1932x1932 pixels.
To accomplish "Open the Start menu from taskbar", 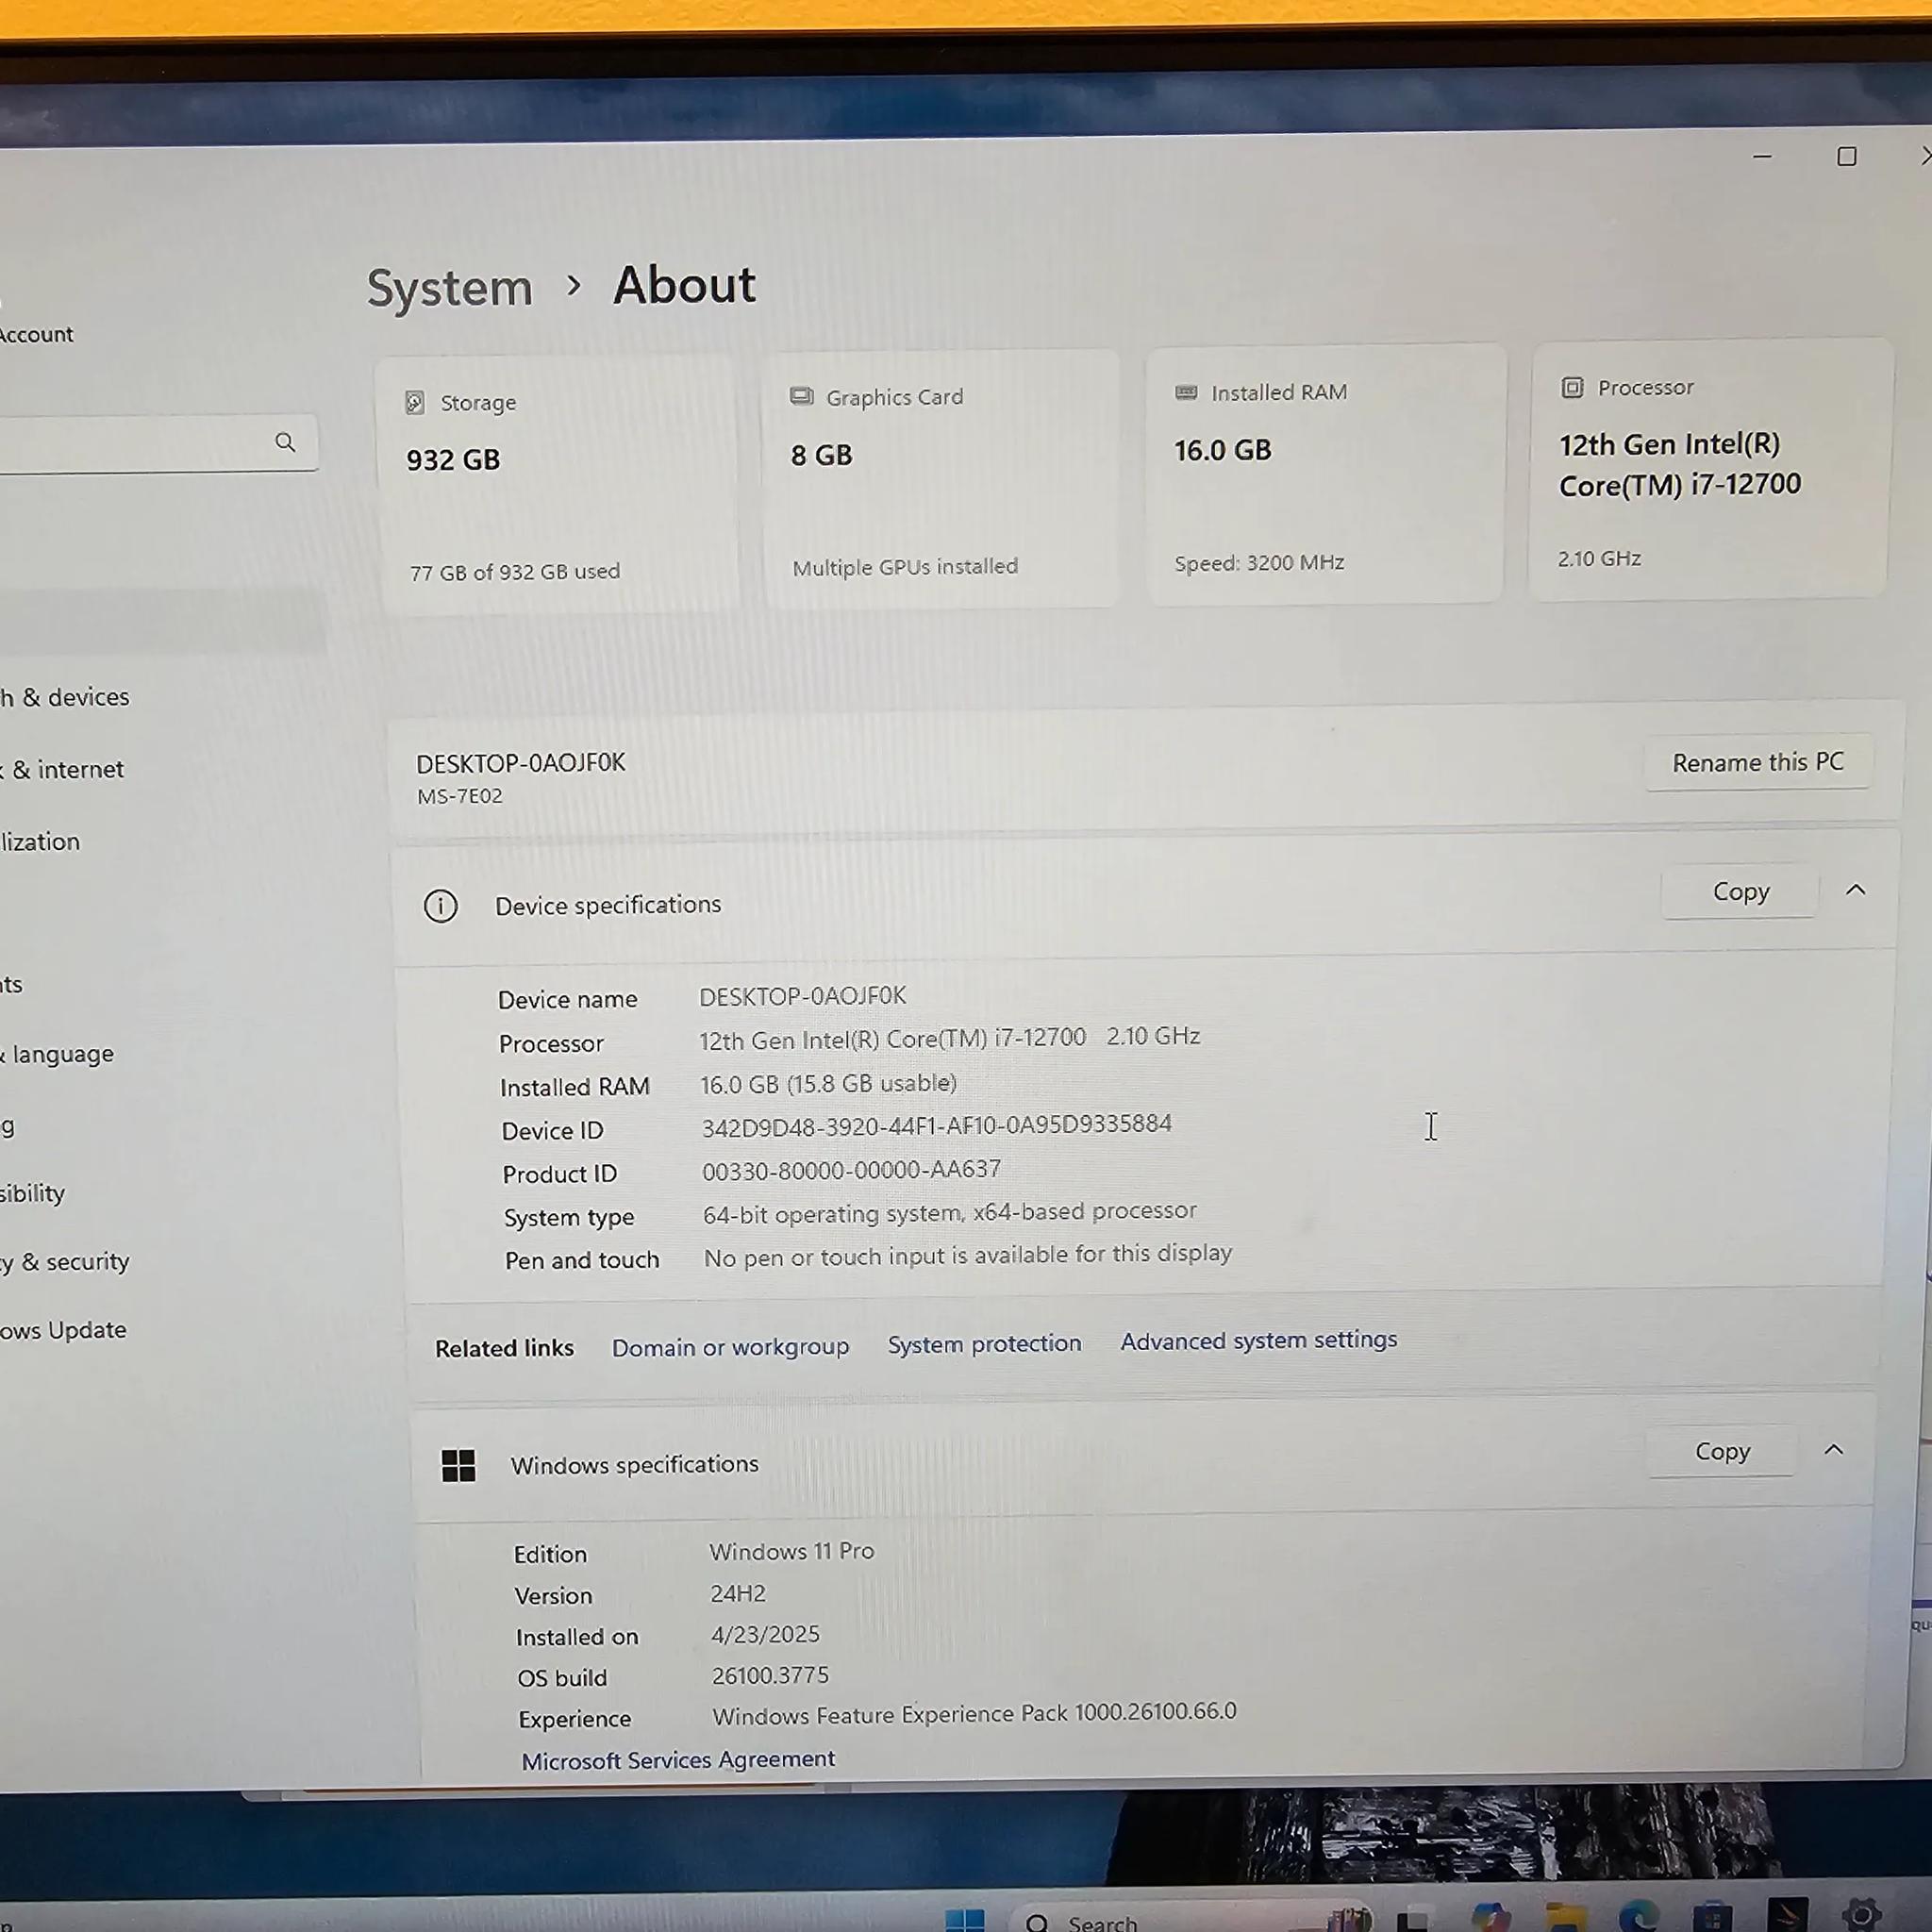I will click(x=965, y=1920).
